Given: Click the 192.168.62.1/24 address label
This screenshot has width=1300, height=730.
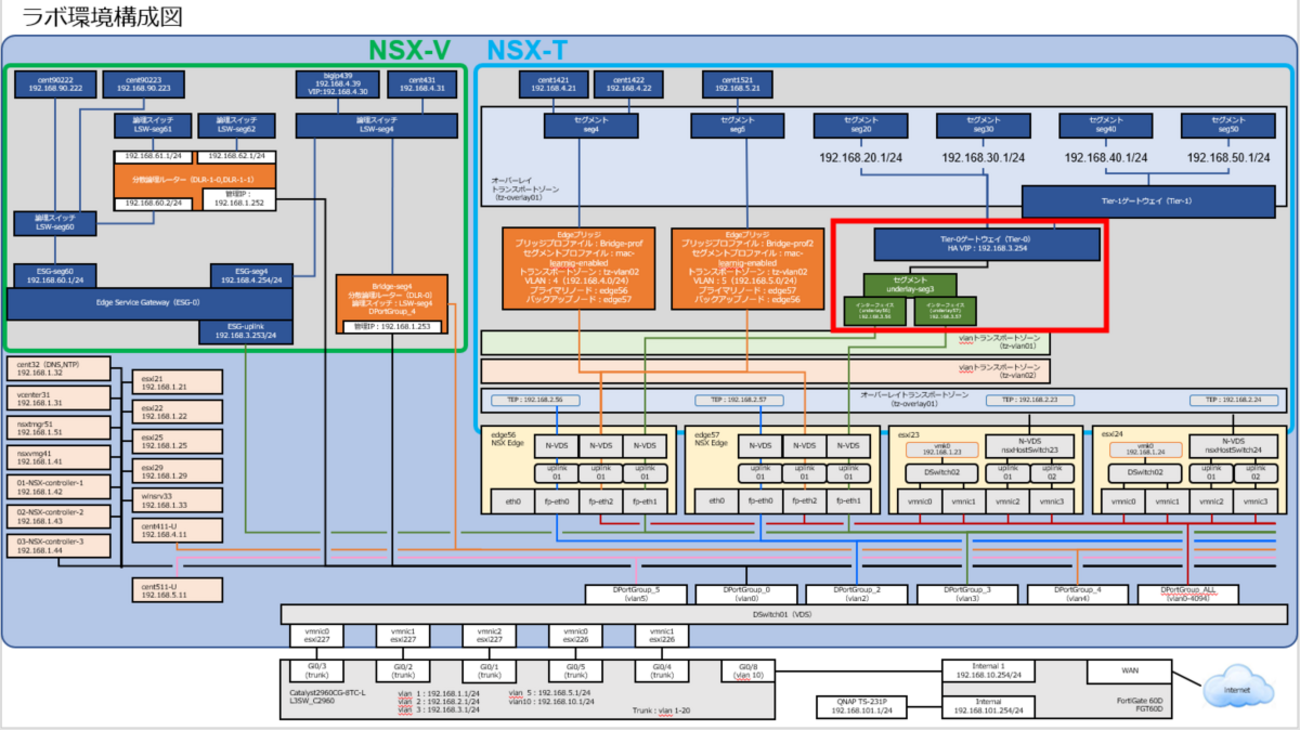Looking at the screenshot, I should [x=235, y=157].
